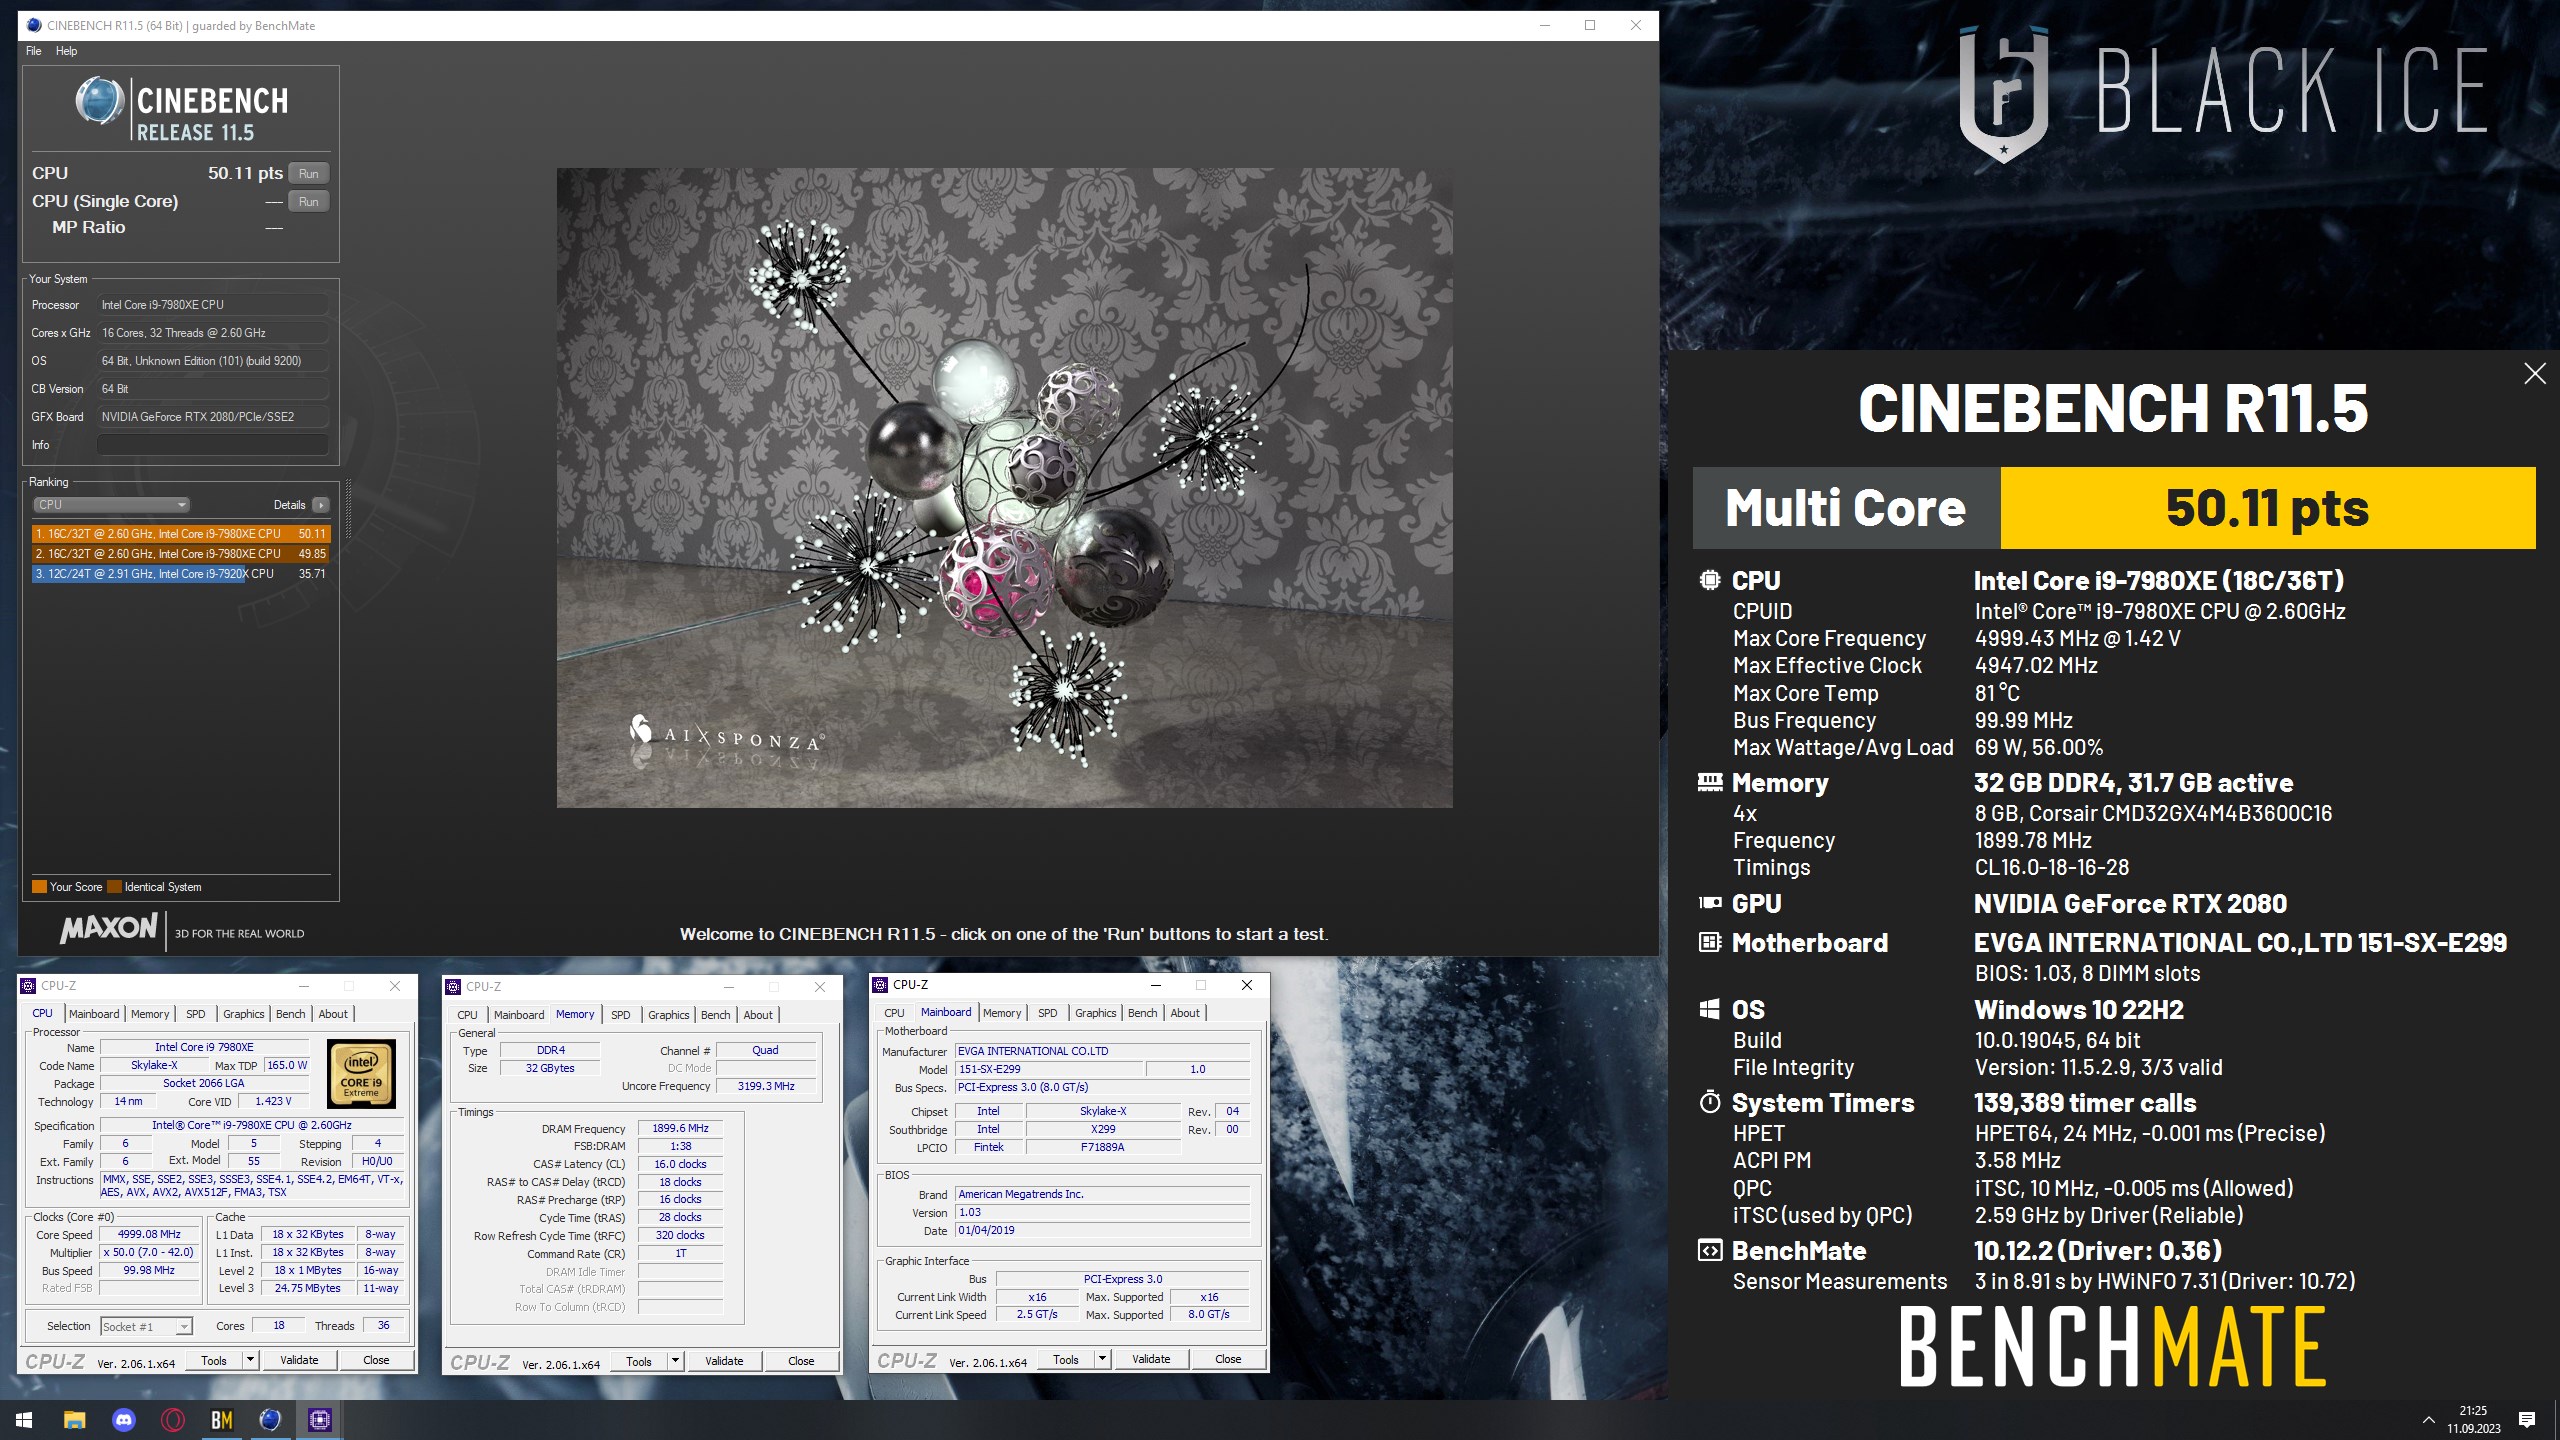Viewport: 2560px width, 1440px height.
Task: Open Mainboard tab in first CPU-Z window
Action: click(x=94, y=1014)
